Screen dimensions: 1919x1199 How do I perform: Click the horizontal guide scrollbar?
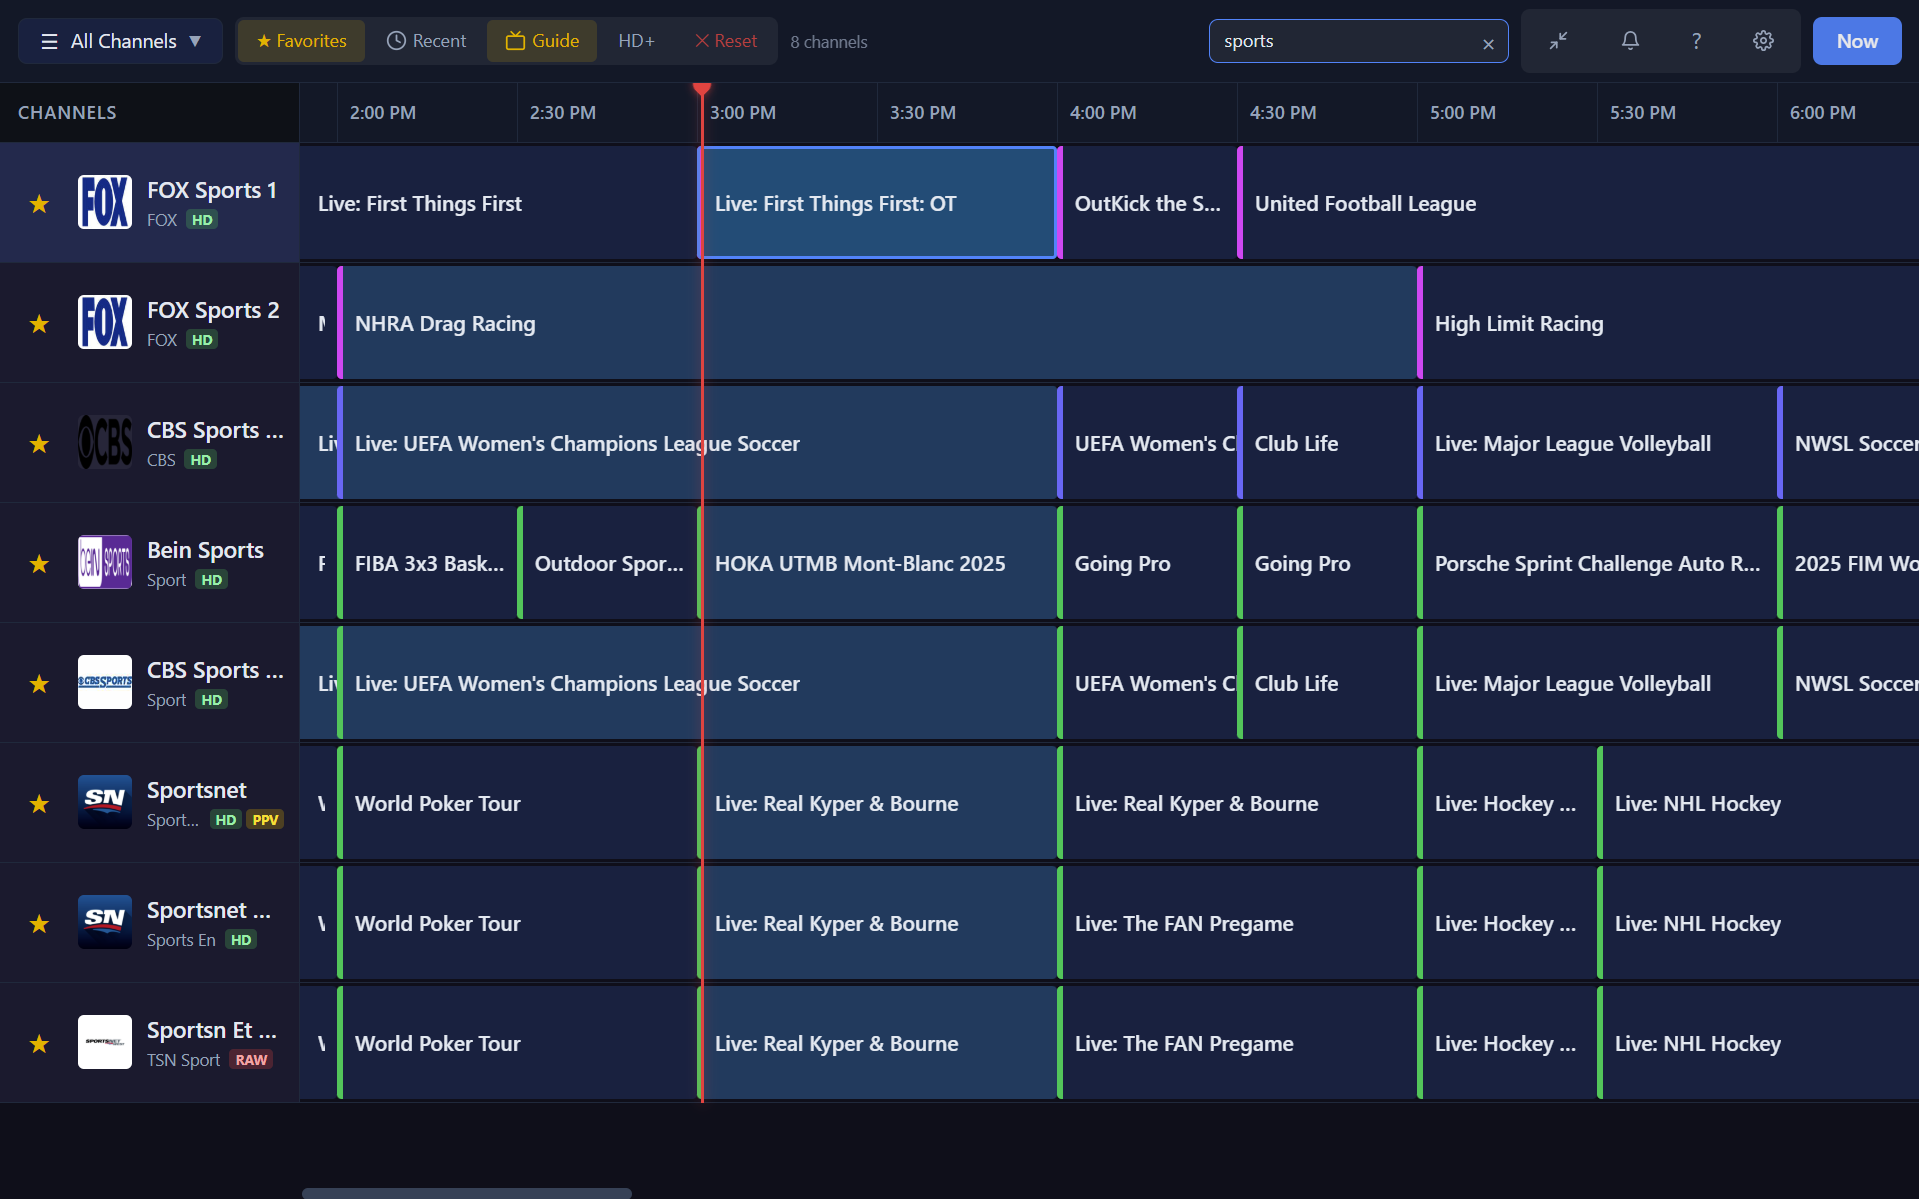pos(467,1193)
